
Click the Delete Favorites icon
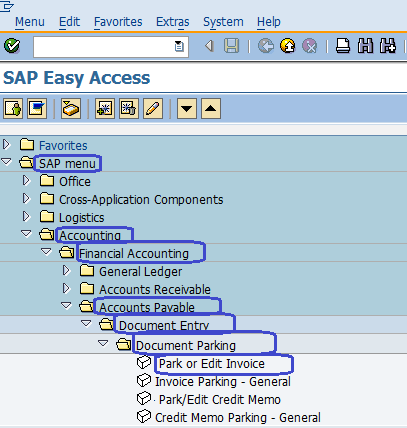pyautogui.click(x=129, y=109)
